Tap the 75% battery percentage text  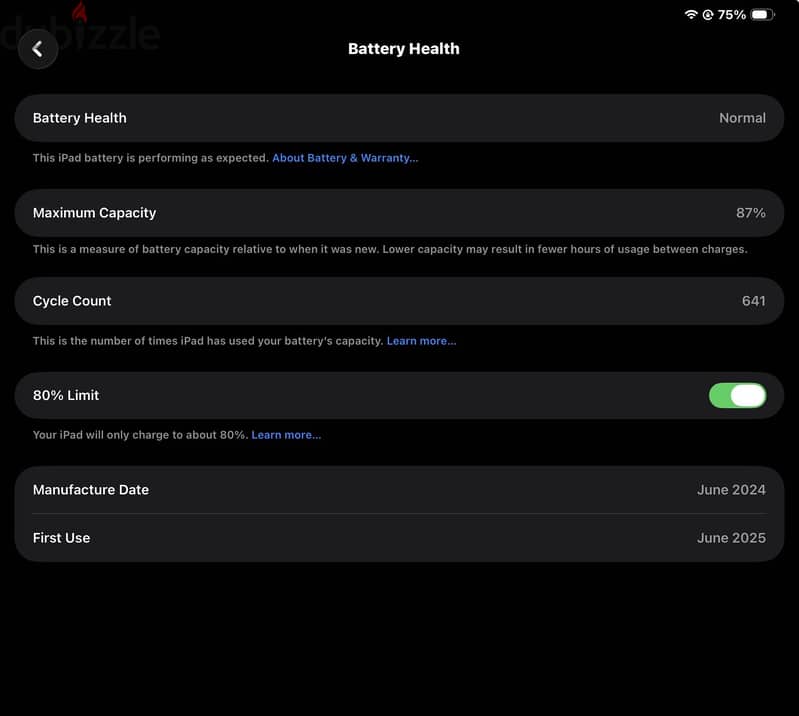[731, 15]
